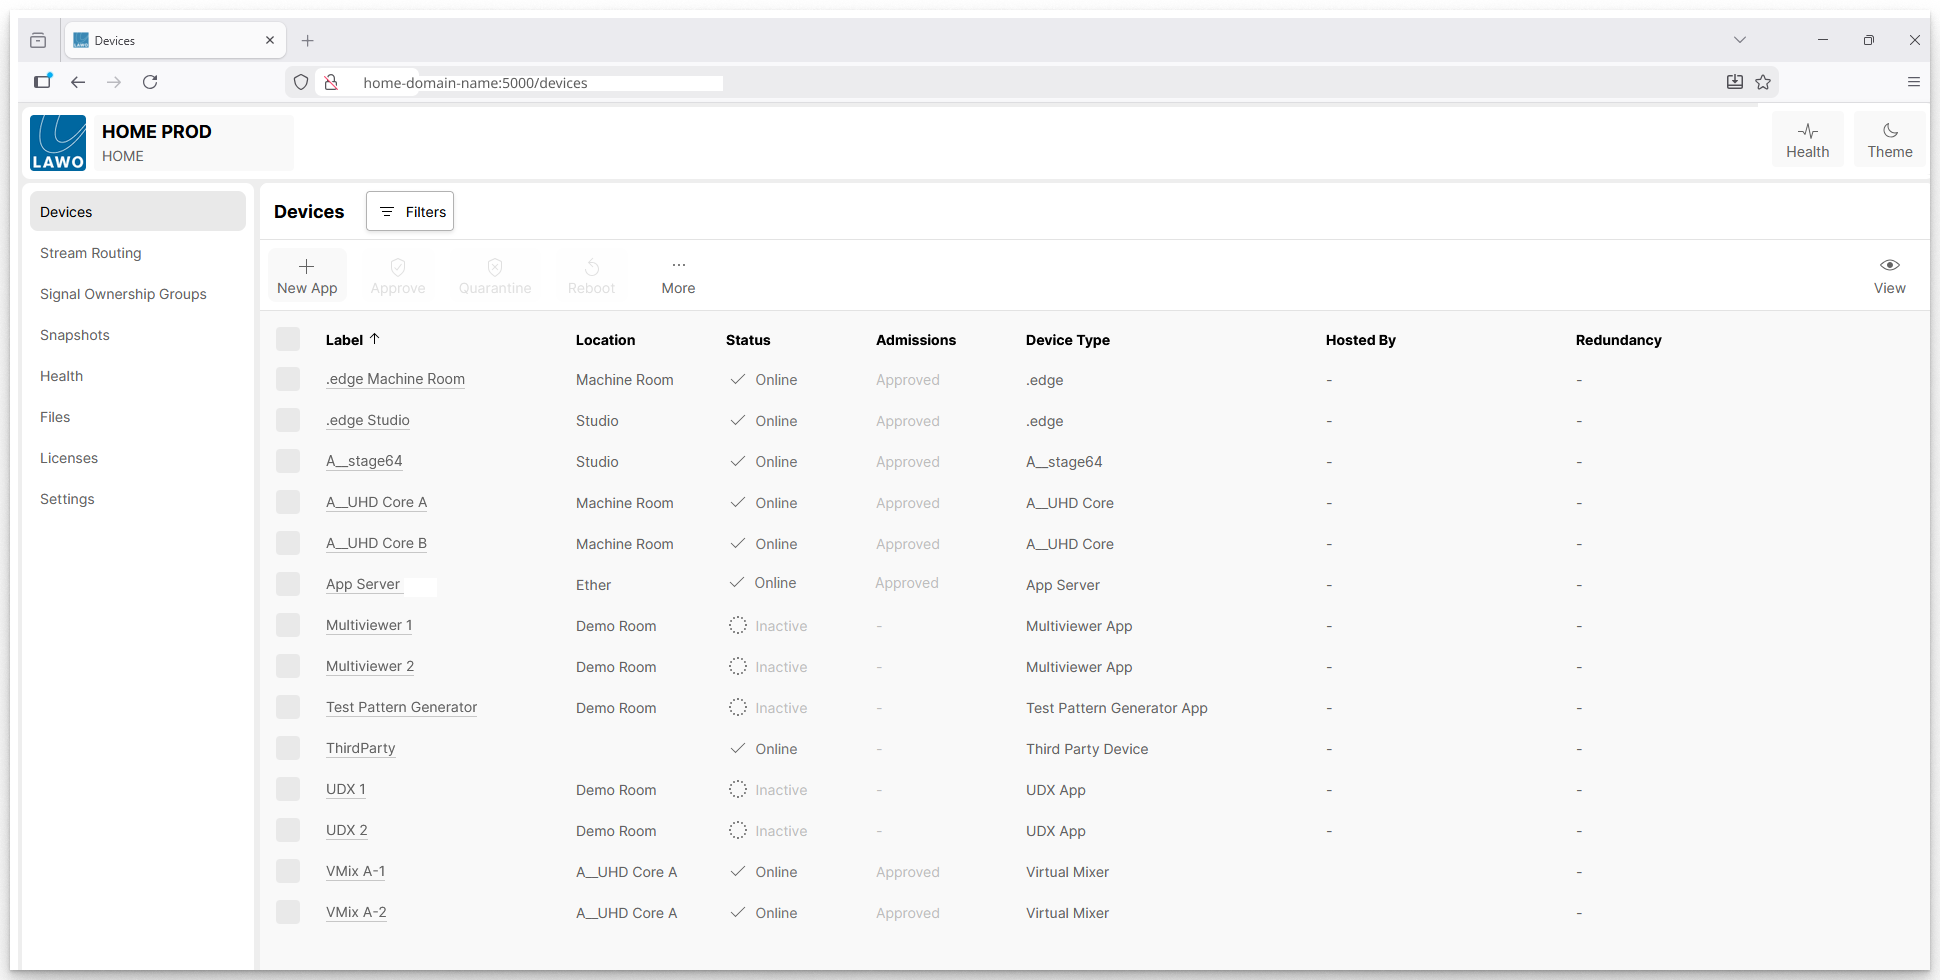Open Snapshots from the sidebar
Screen dimensions: 1940x980
coord(75,335)
